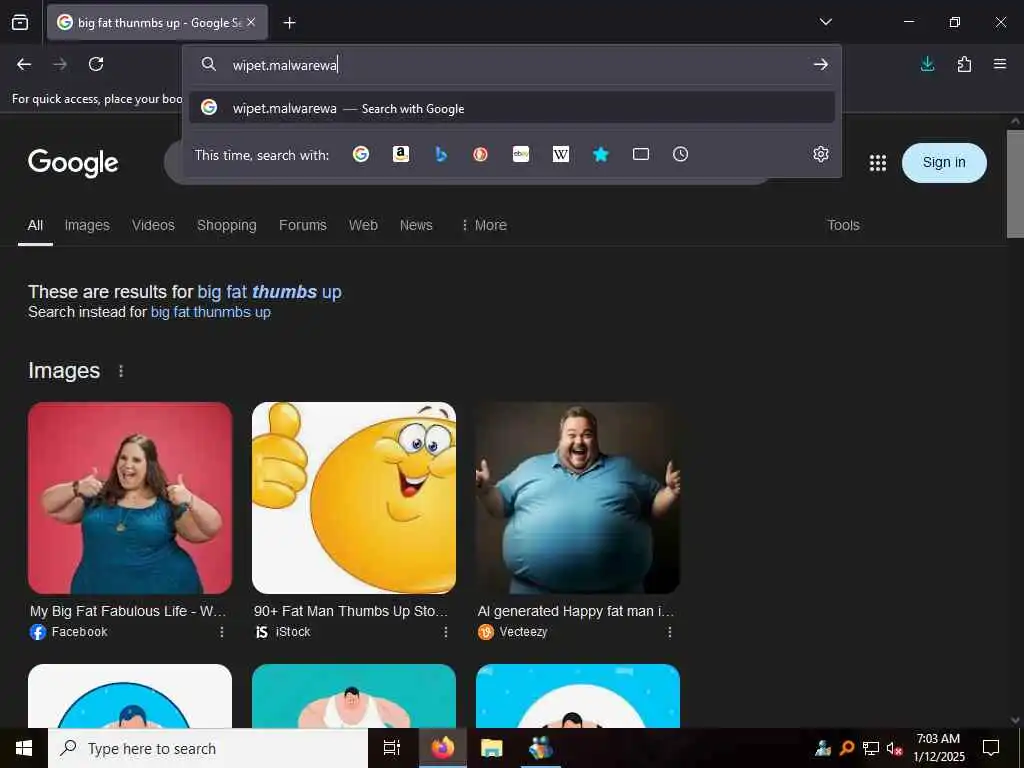The width and height of the screenshot is (1024, 768).
Task: Open the Vecteezy happy fat man image
Action: click(x=578, y=498)
